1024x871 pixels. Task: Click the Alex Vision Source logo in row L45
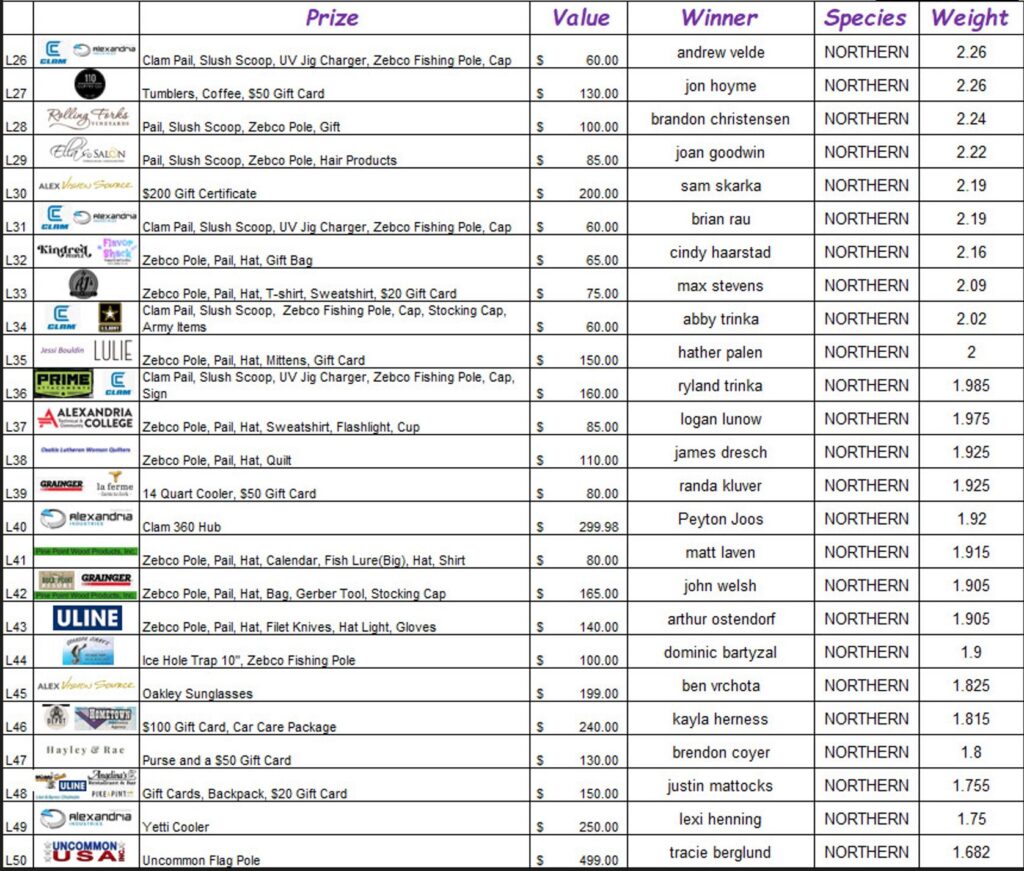[x=86, y=685]
